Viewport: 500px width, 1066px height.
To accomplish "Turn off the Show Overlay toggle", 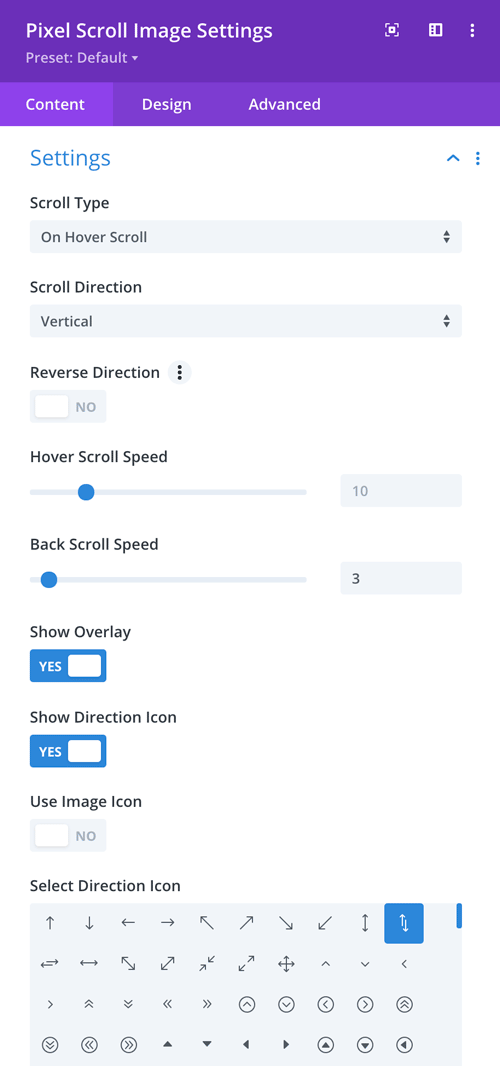I will coord(68,666).
